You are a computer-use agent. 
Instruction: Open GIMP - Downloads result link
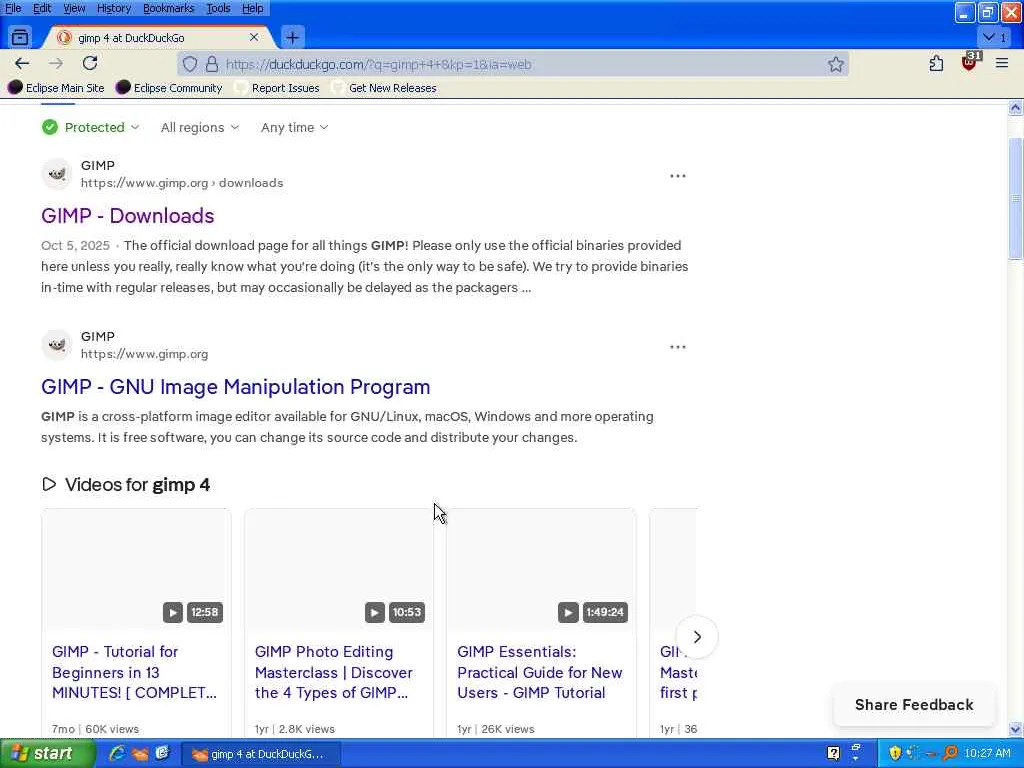point(127,216)
